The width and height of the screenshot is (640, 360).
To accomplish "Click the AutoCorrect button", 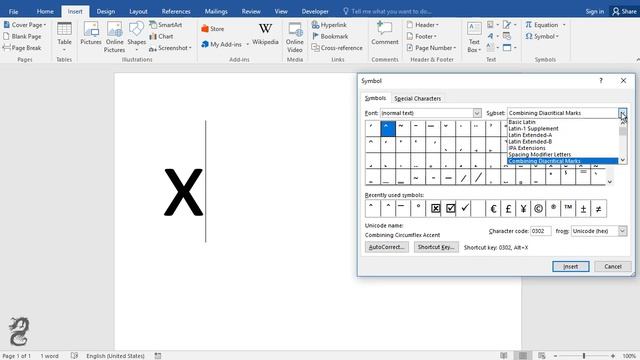I will [387, 247].
